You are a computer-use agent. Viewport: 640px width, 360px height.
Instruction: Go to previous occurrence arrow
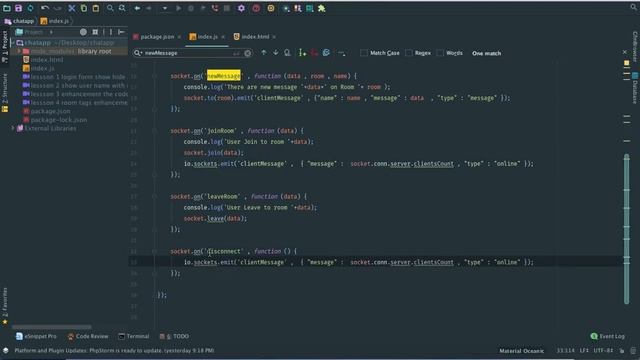pos(264,53)
